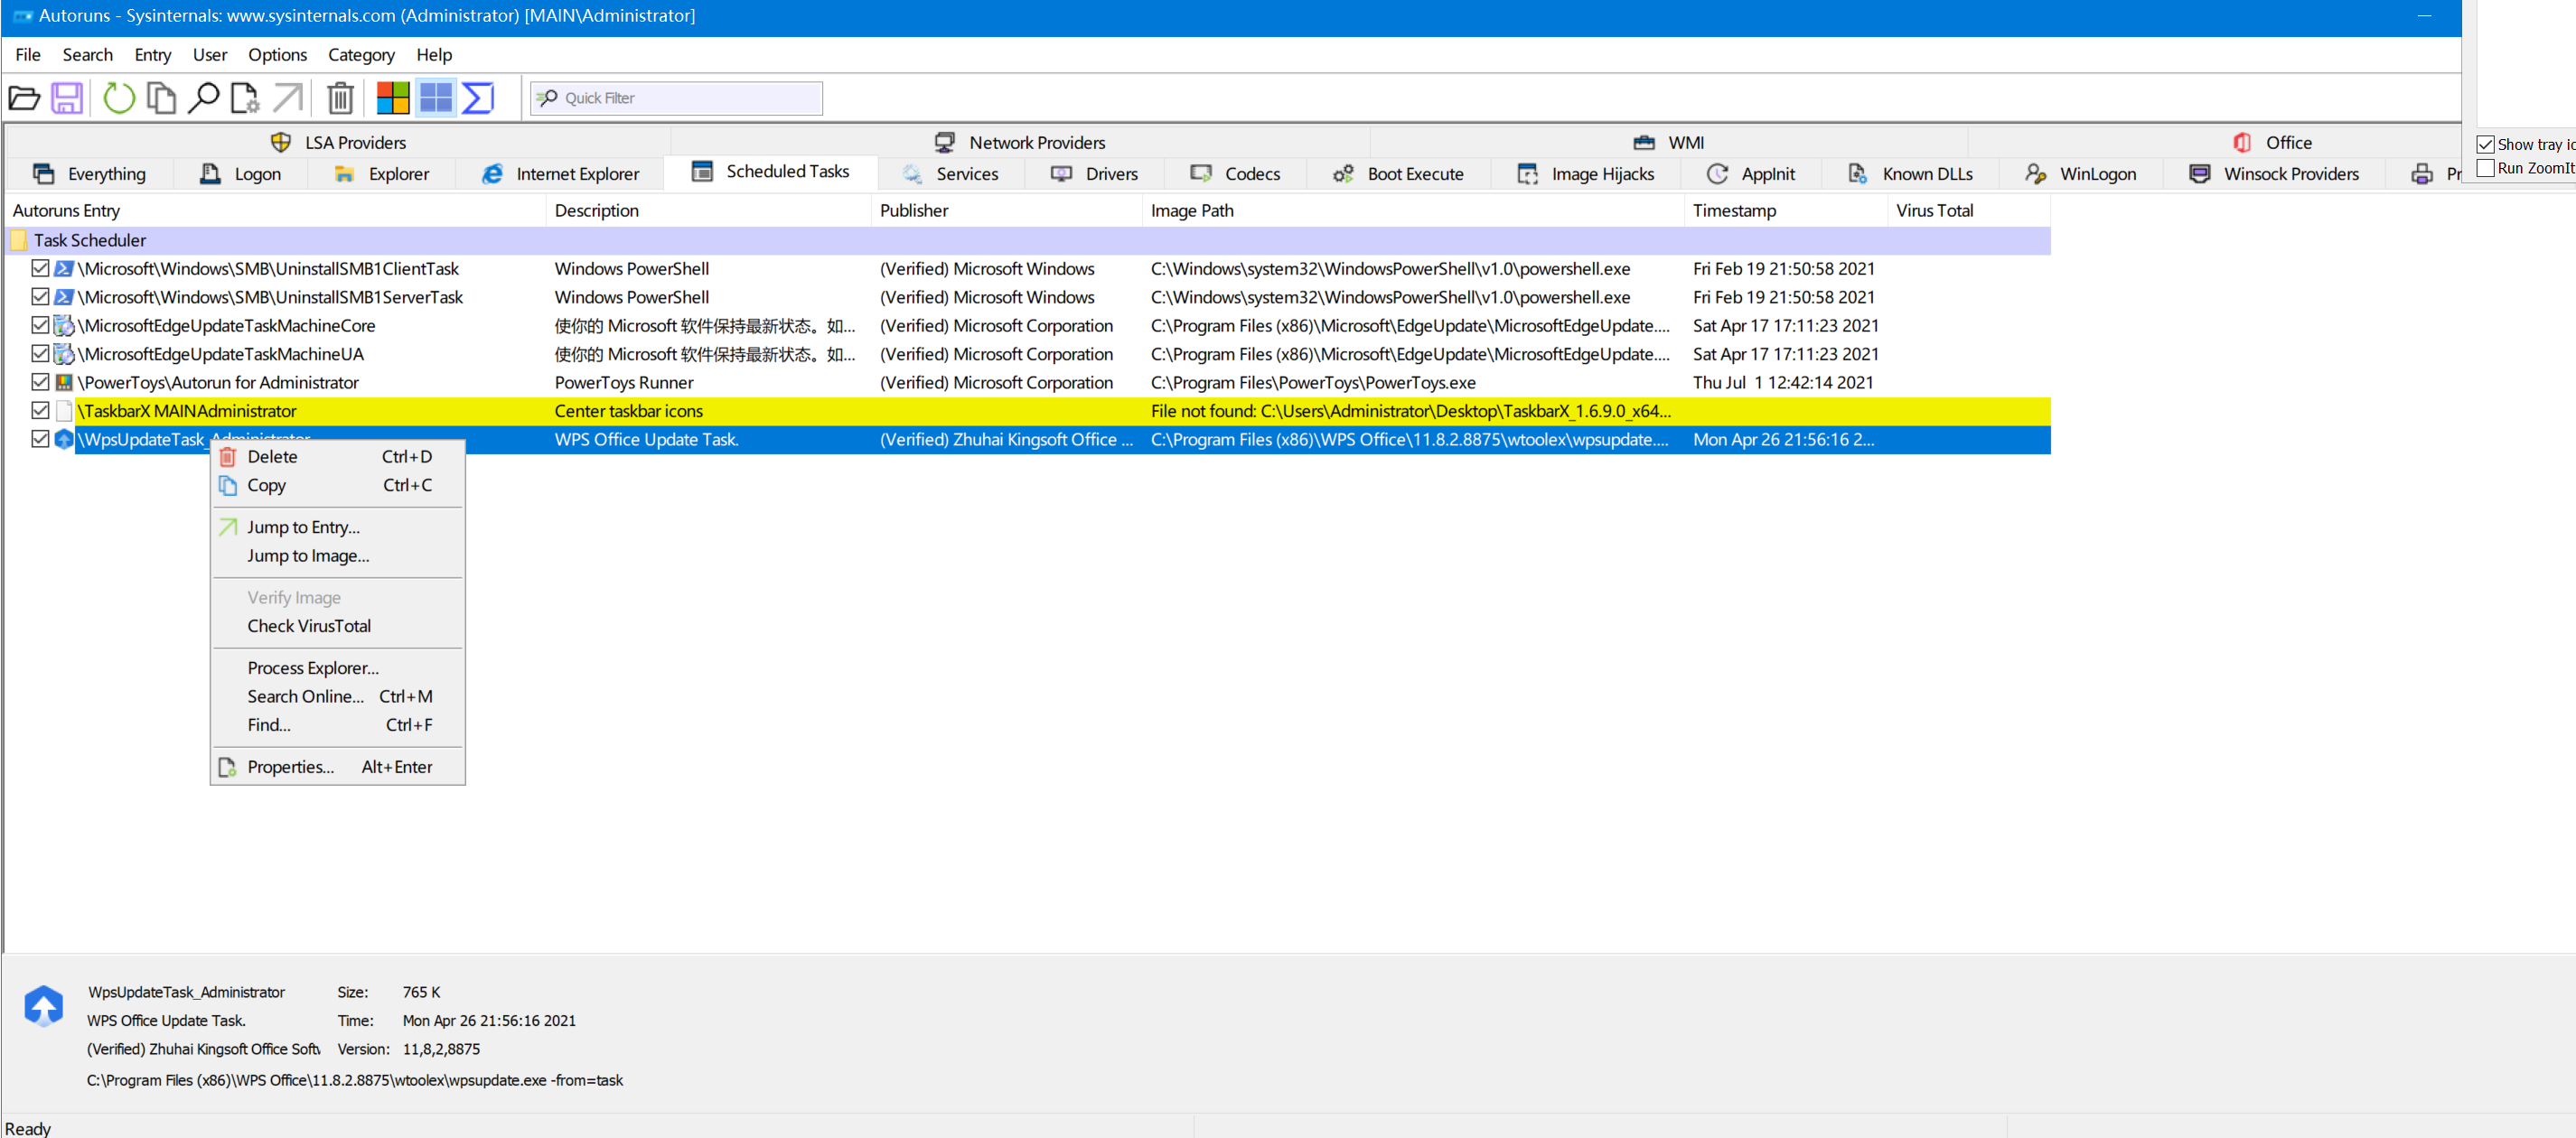Open the Search menu
This screenshot has width=2576, height=1138.
88,55
